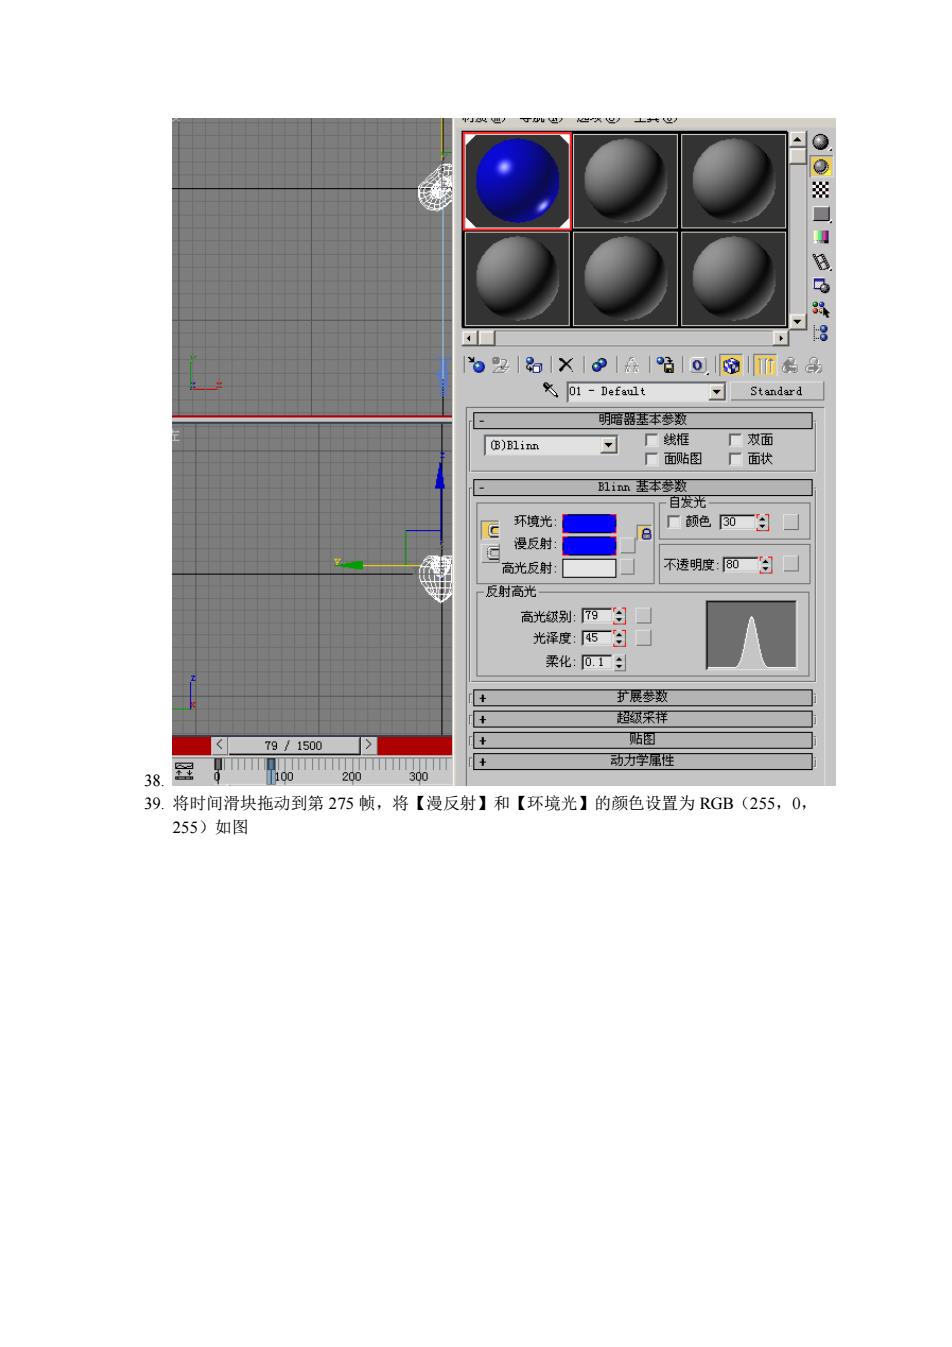Click Select by Material icon
This screenshot has width=952, height=1347.
click(x=821, y=309)
